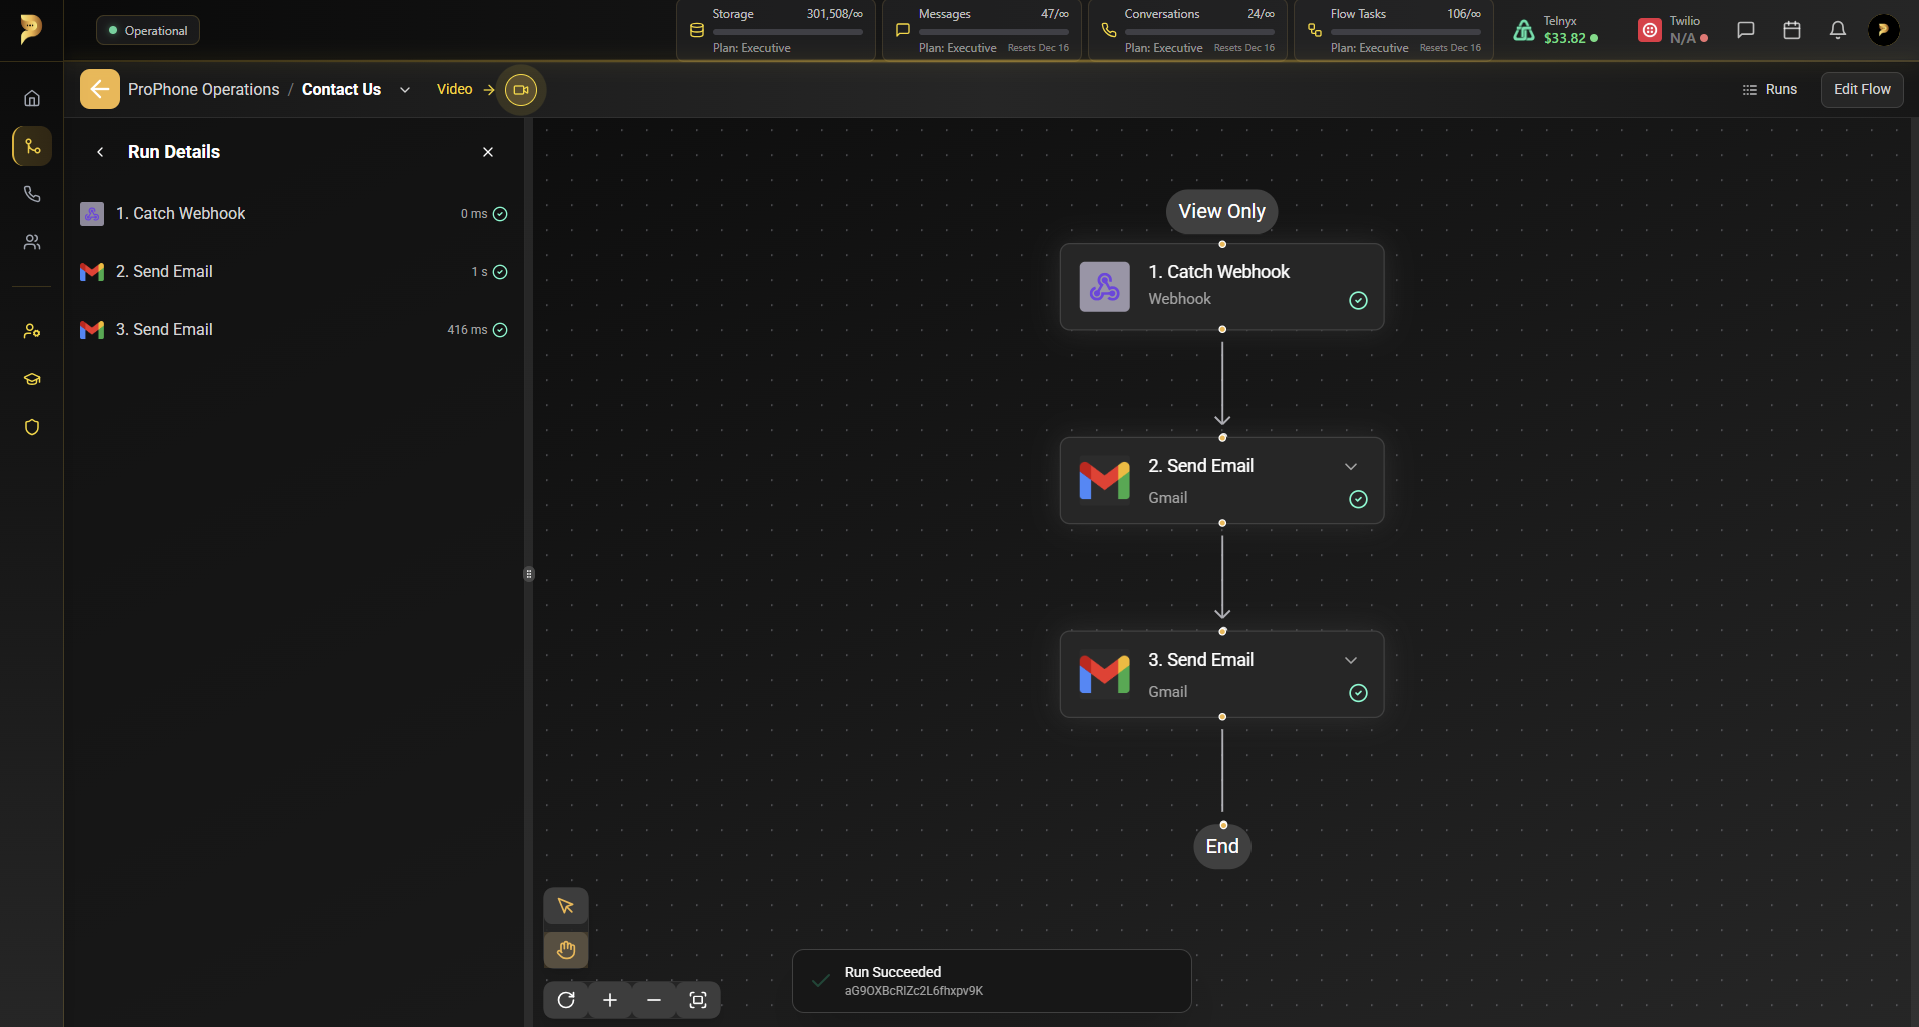The width and height of the screenshot is (1919, 1027).
Task: Open the Conversations usage card
Action: (1188, 30)
